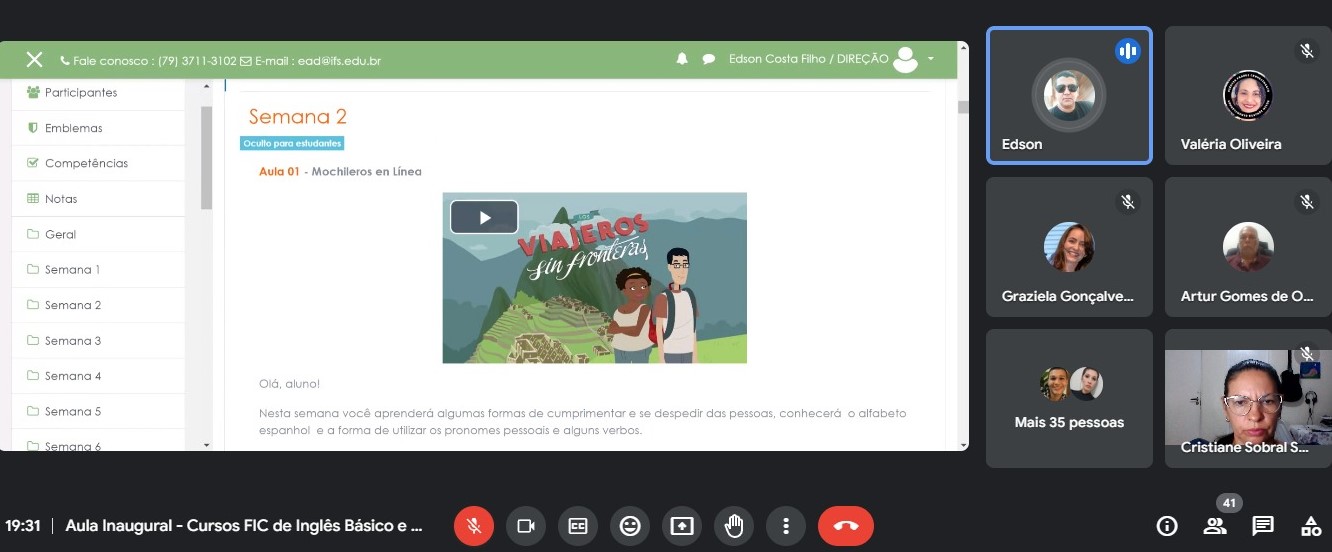Close the sidebar with the X icon
This screenshot has height=552, width=1332.
point(34,60)
